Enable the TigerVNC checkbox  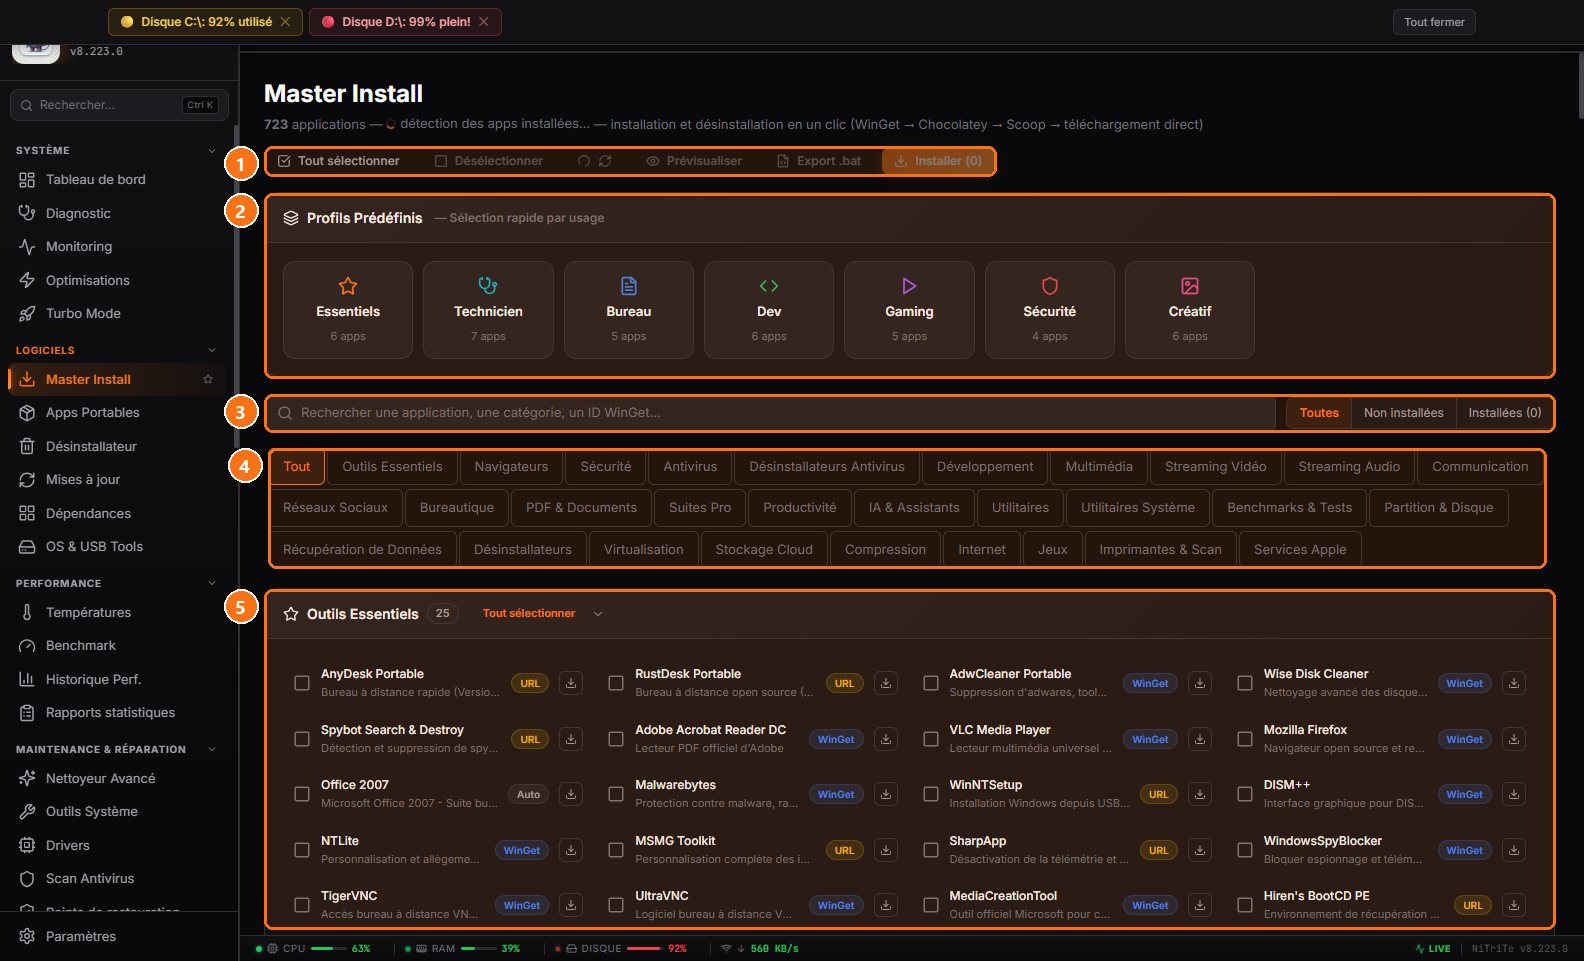302,905
